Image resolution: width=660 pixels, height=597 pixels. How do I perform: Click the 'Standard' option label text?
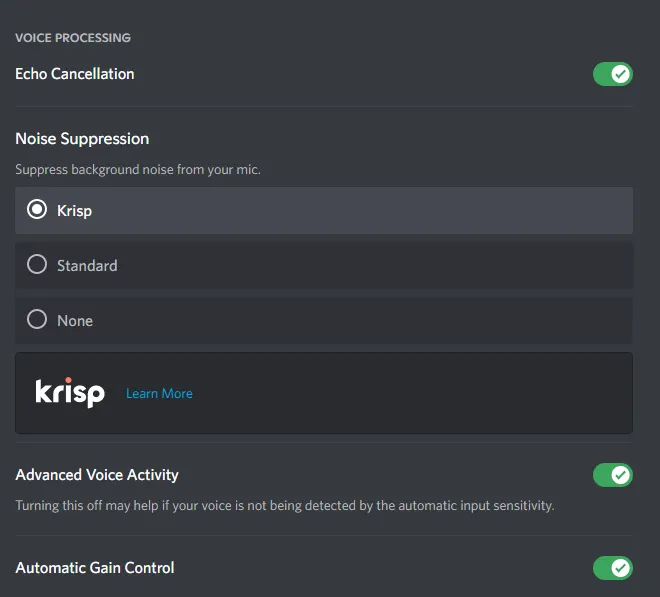coord(87,266)
